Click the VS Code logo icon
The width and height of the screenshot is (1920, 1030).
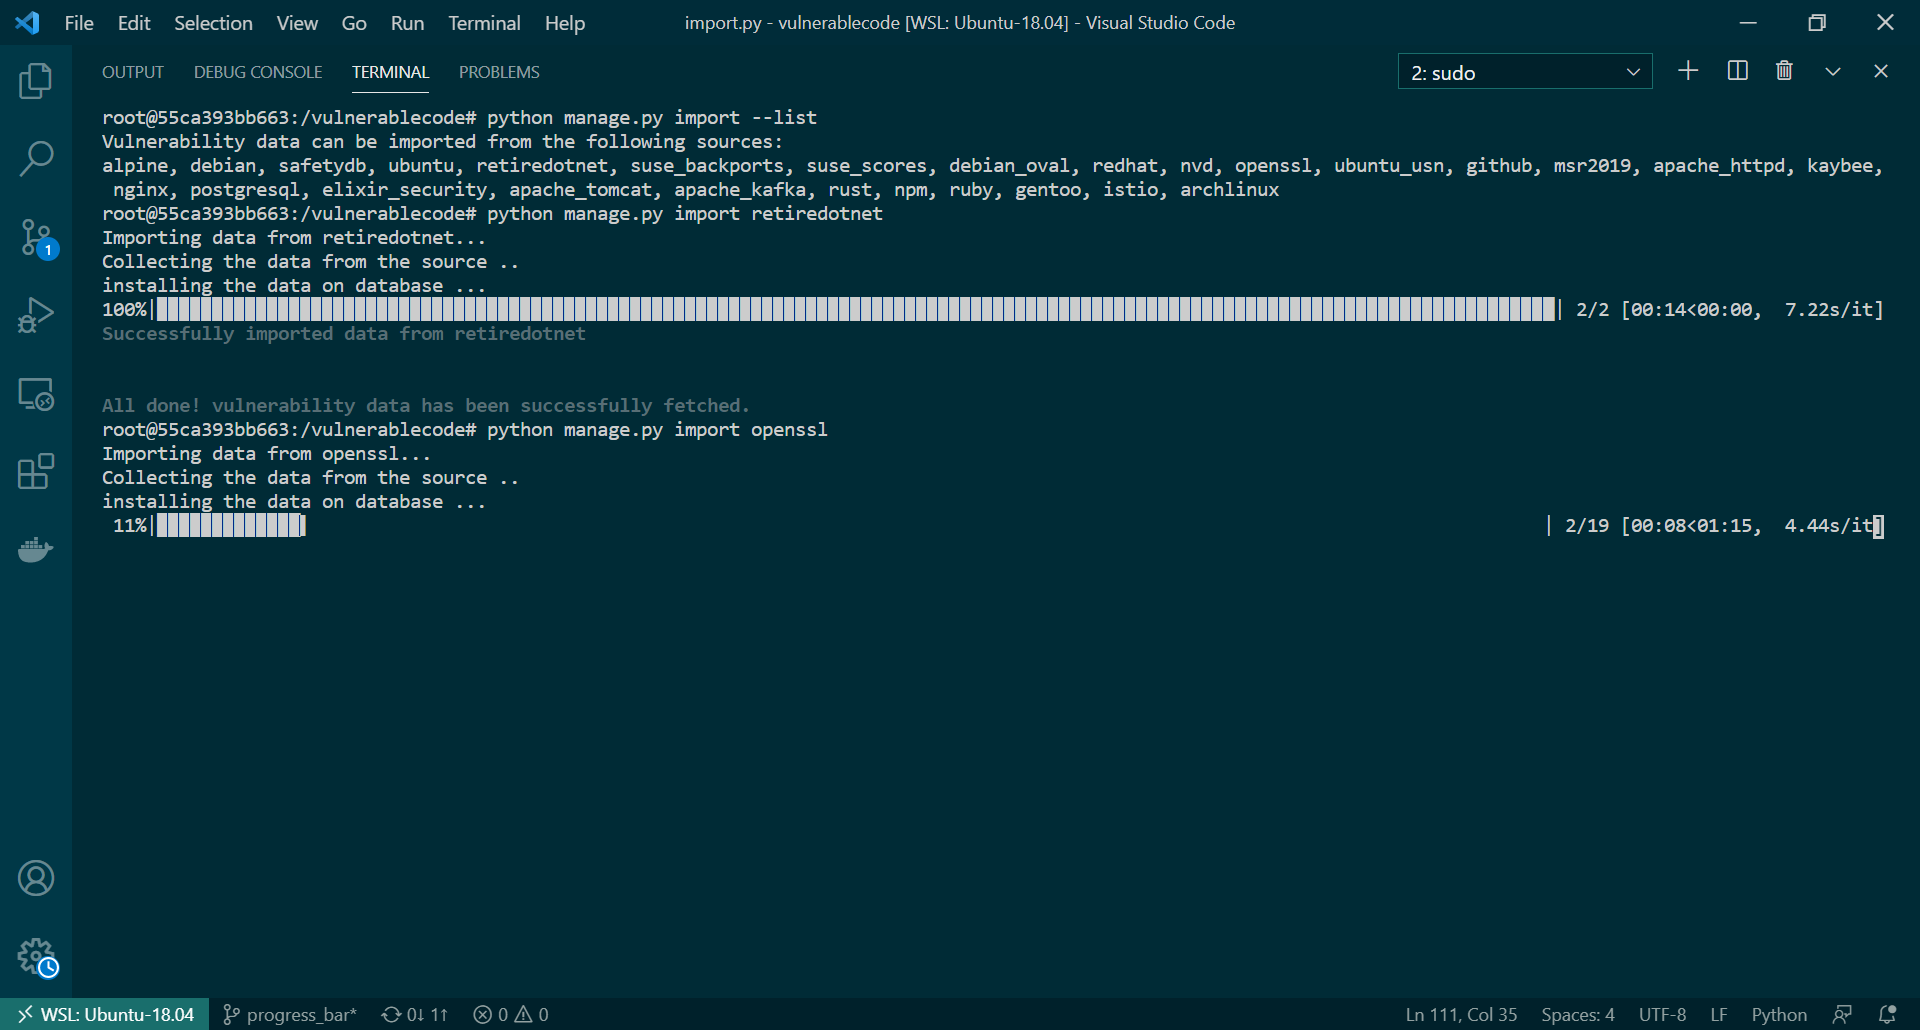click(x=27, y=22)
